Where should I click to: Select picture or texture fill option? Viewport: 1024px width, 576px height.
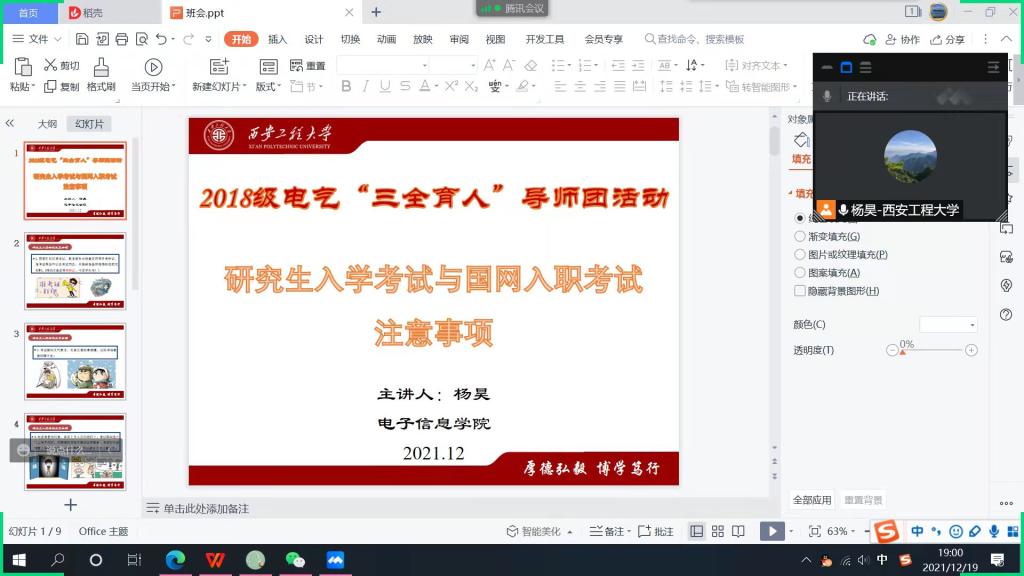(x=800, y=255)
